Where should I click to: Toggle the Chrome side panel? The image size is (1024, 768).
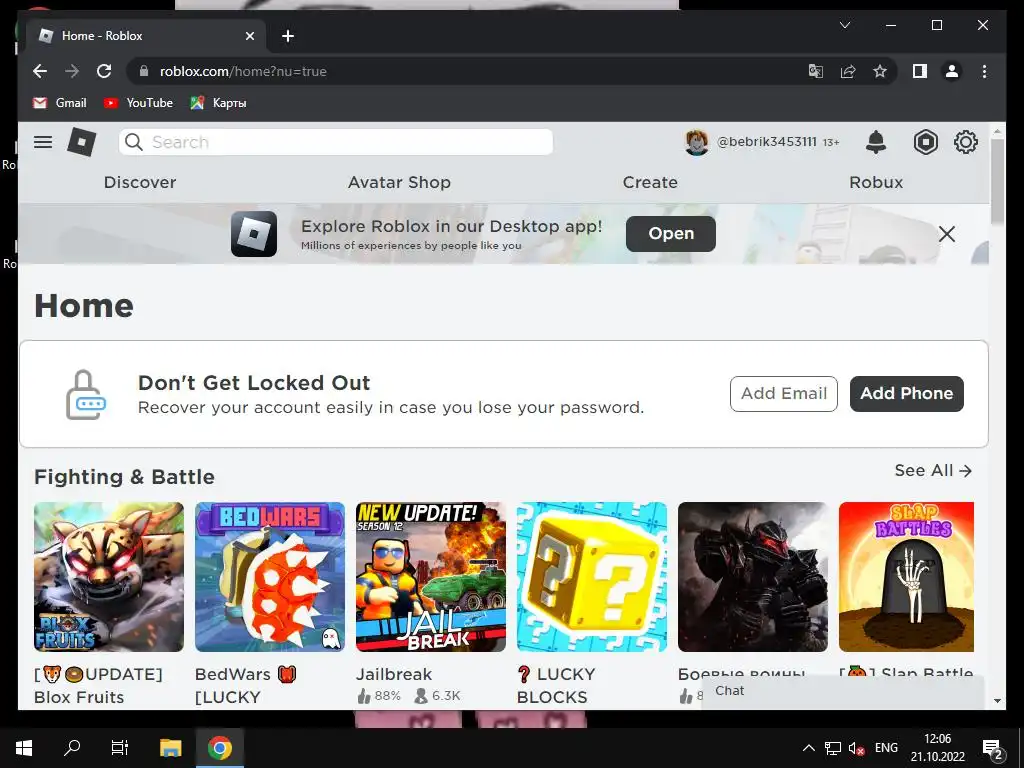pyautogui.click(x=920, y=71)
